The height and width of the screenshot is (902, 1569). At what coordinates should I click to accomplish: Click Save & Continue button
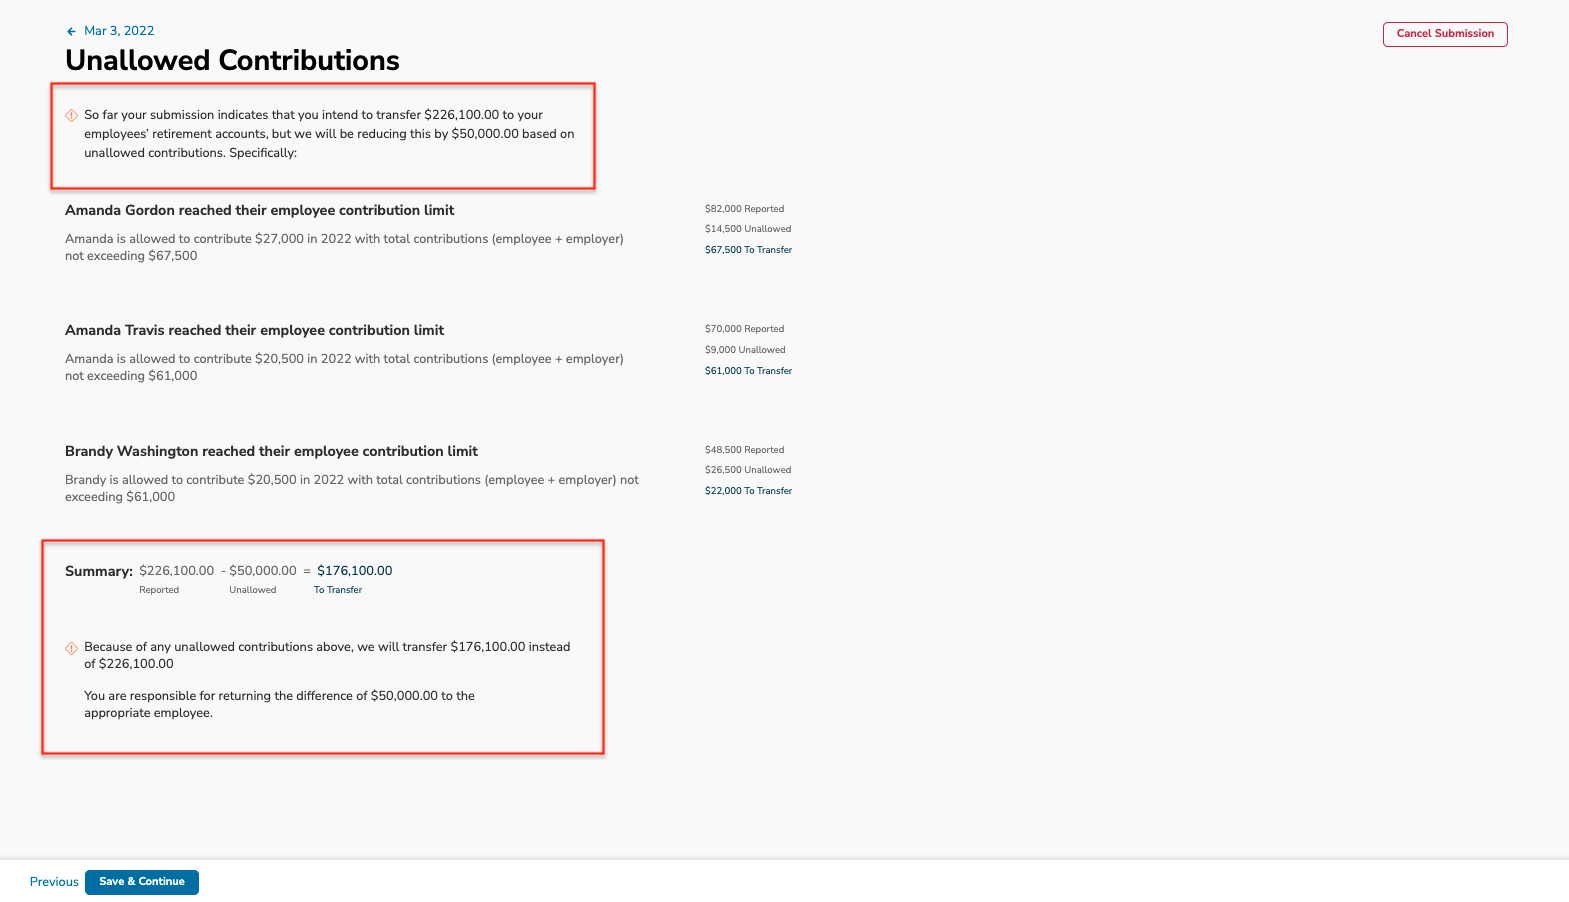[142, 882]
